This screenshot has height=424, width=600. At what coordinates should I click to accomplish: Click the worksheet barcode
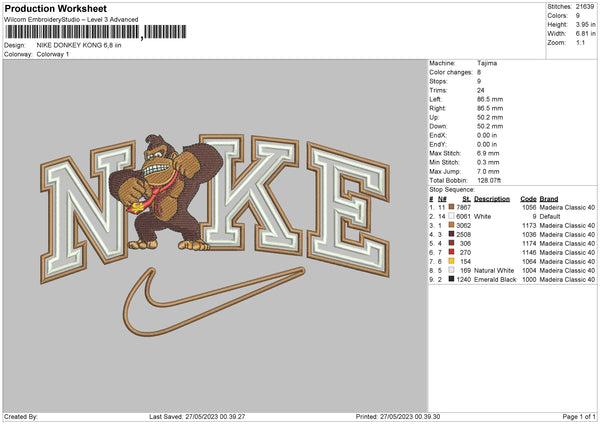(x=96, y=32)
